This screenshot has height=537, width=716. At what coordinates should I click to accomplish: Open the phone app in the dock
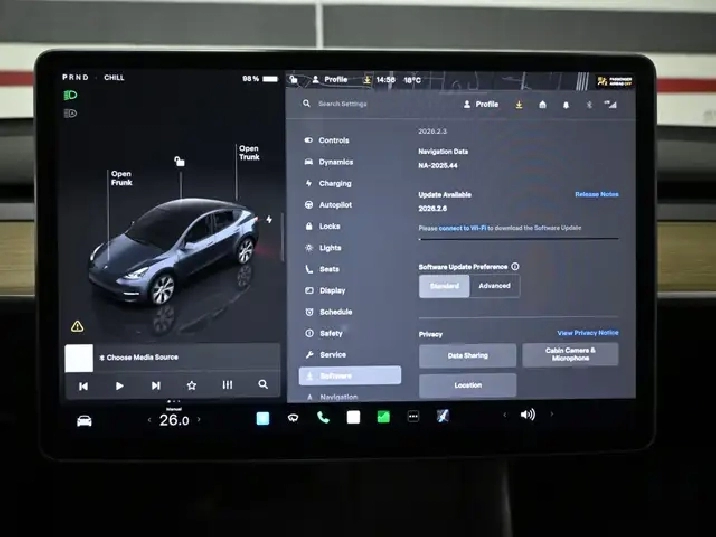coord(323,417)
